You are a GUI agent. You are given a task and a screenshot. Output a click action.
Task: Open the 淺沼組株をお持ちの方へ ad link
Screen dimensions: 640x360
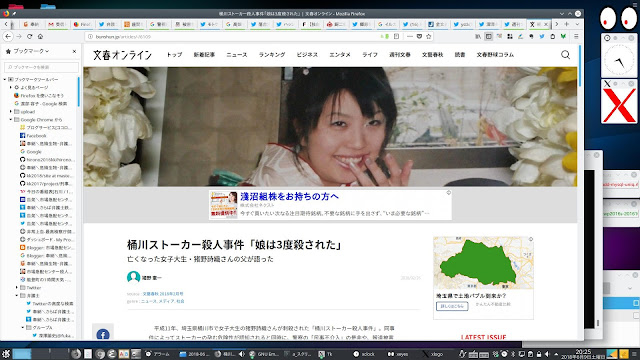(x=289, y=196)
